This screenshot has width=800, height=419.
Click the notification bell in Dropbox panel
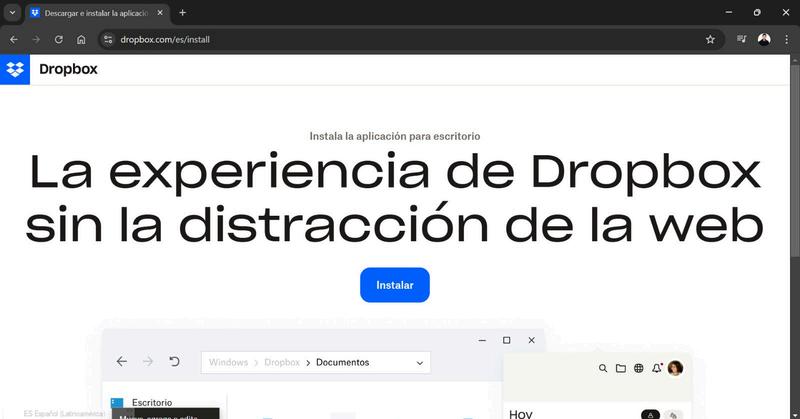coord(657,367)
